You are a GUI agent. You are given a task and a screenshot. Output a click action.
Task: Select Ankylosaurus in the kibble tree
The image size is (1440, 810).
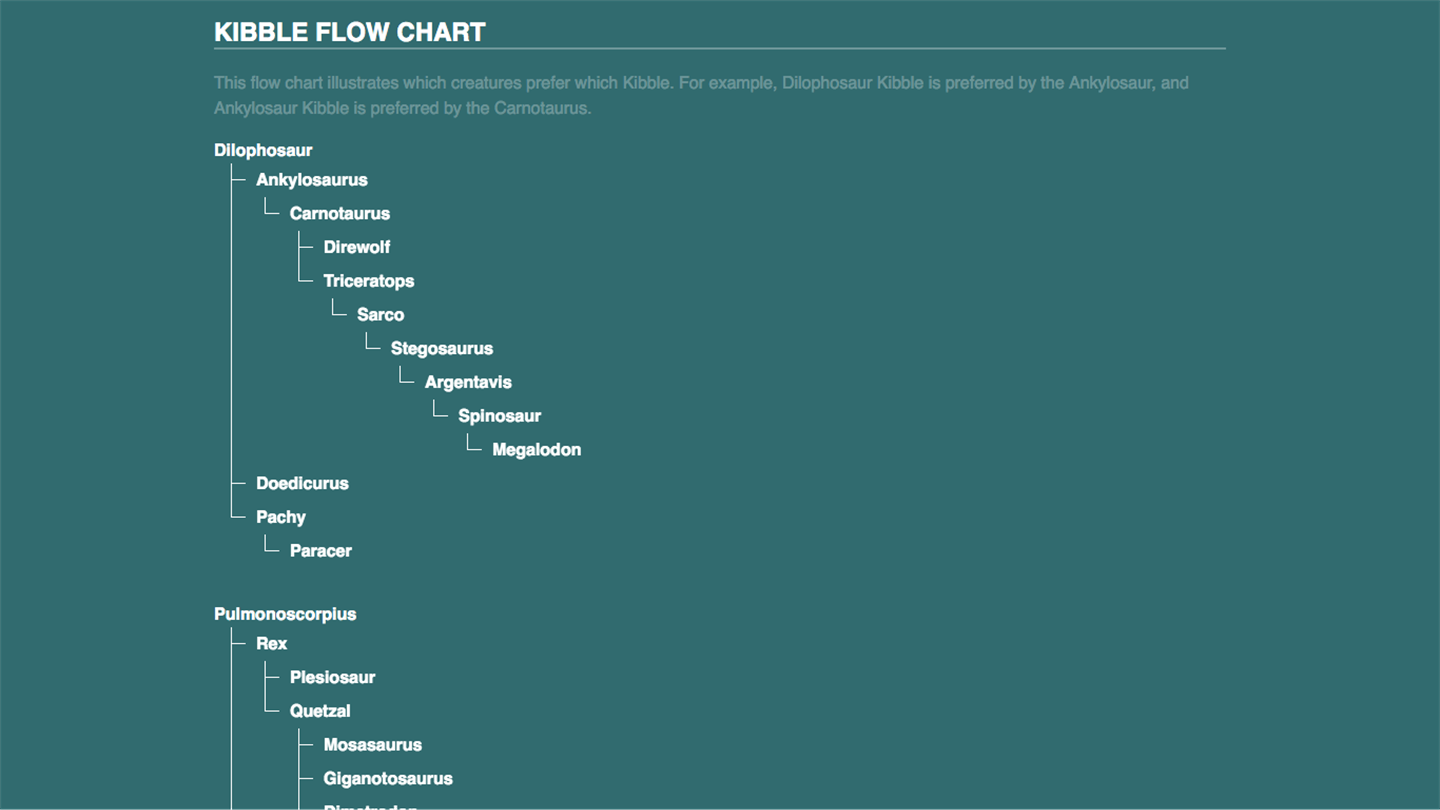point(311,180)
